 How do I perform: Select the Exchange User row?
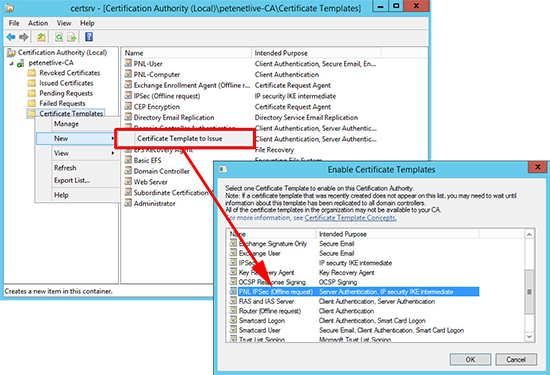tap(354, 253)
